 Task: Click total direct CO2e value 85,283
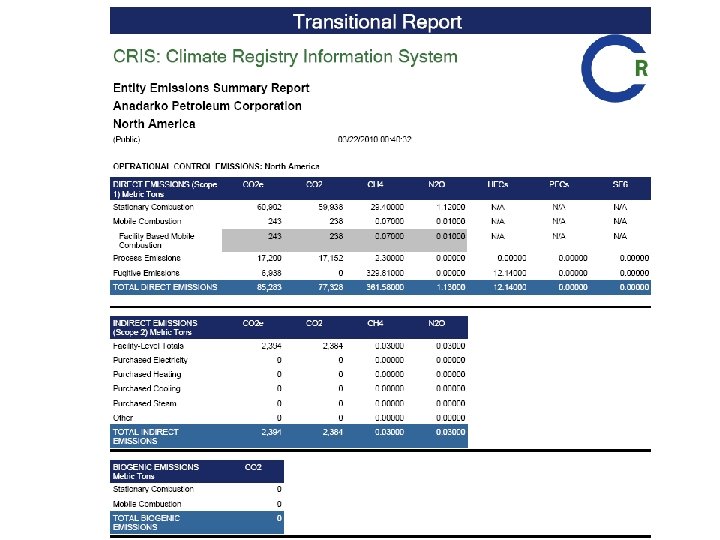tap(269, 287)
